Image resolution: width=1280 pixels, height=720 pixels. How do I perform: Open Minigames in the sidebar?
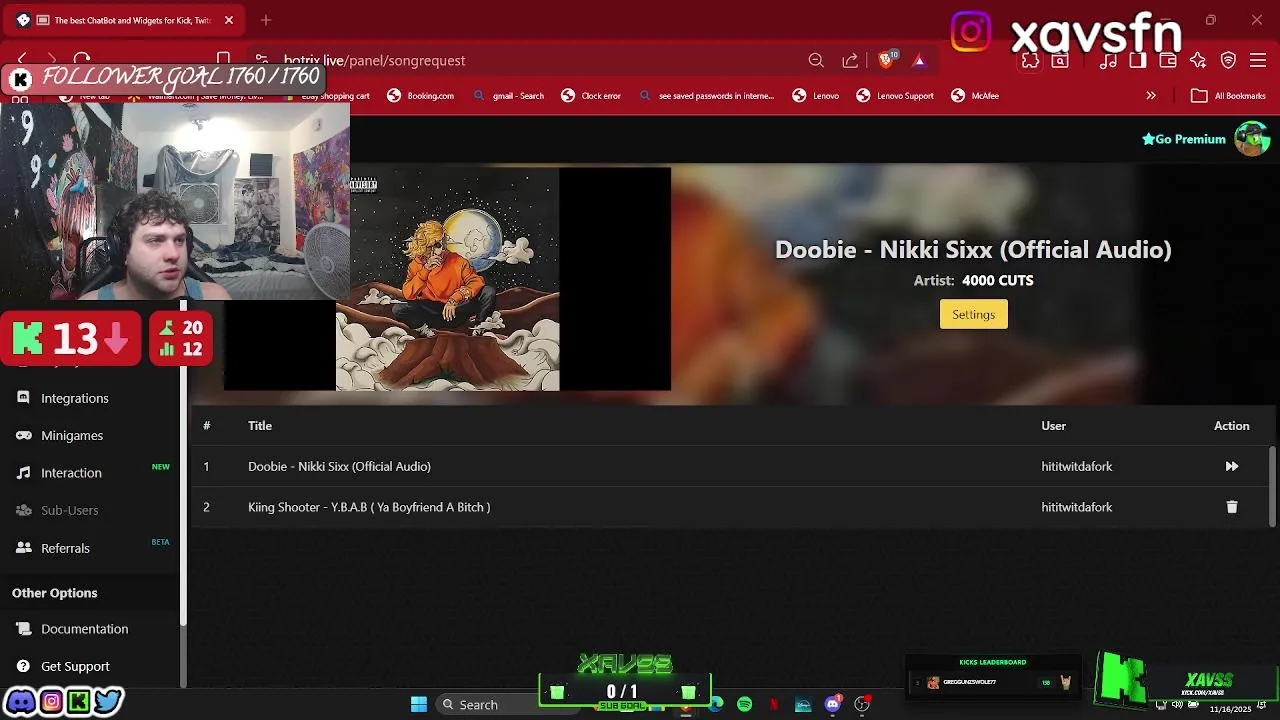pos(72,435)
